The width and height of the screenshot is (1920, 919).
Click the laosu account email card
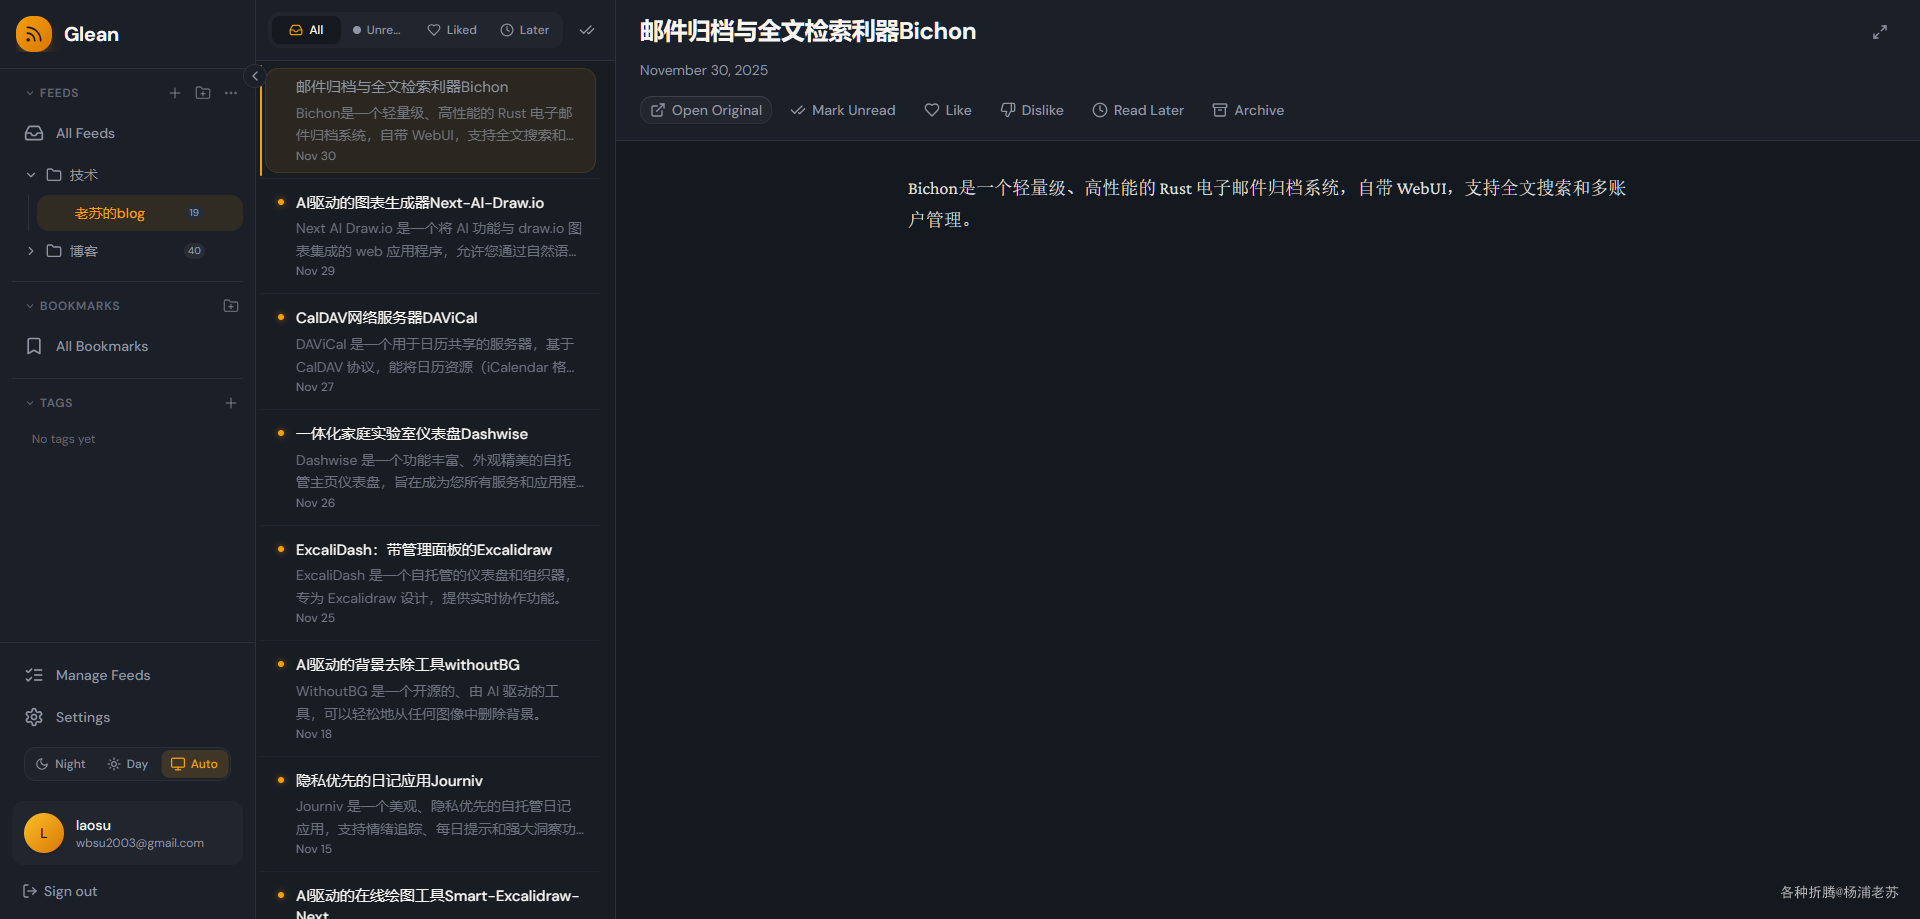click(128, 833)
